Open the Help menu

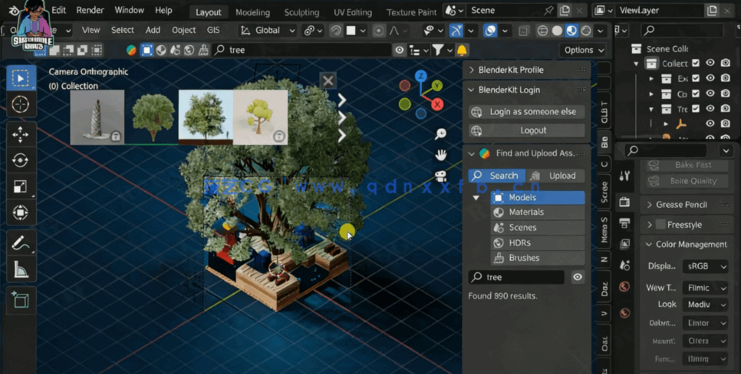pyautogui.click(x=164, y=10)
